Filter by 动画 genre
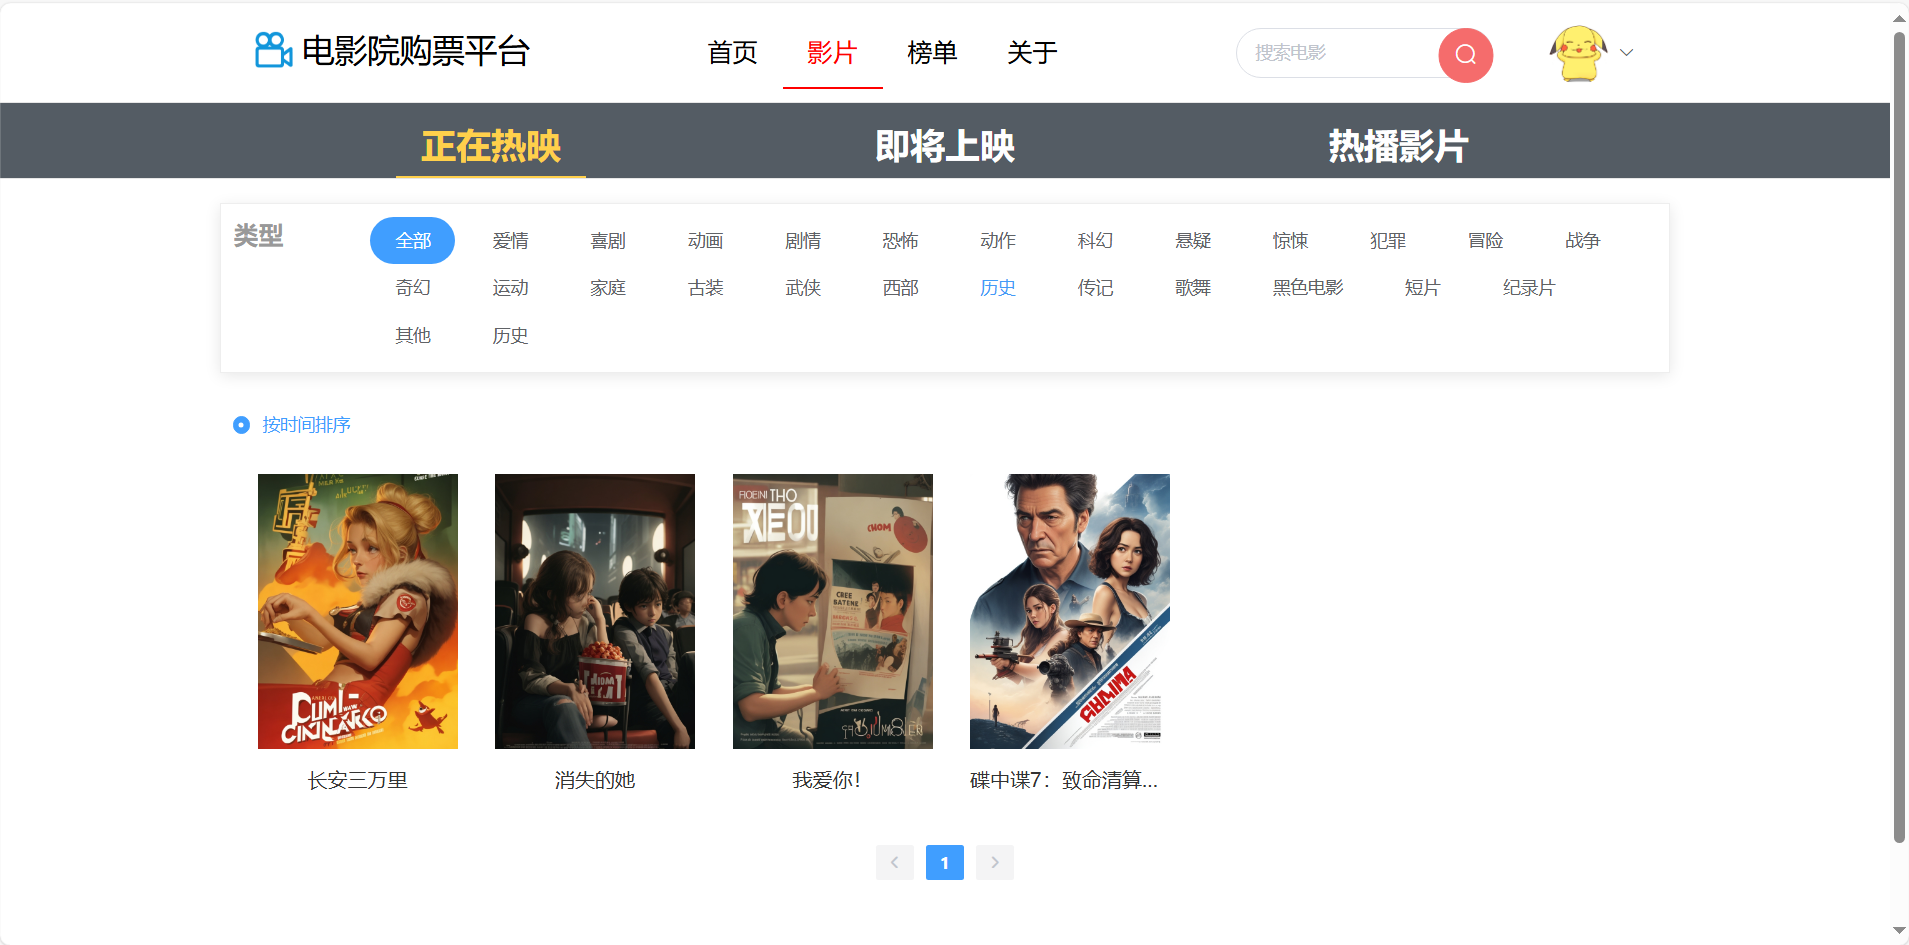1909x945 pixels. (706, 241)
